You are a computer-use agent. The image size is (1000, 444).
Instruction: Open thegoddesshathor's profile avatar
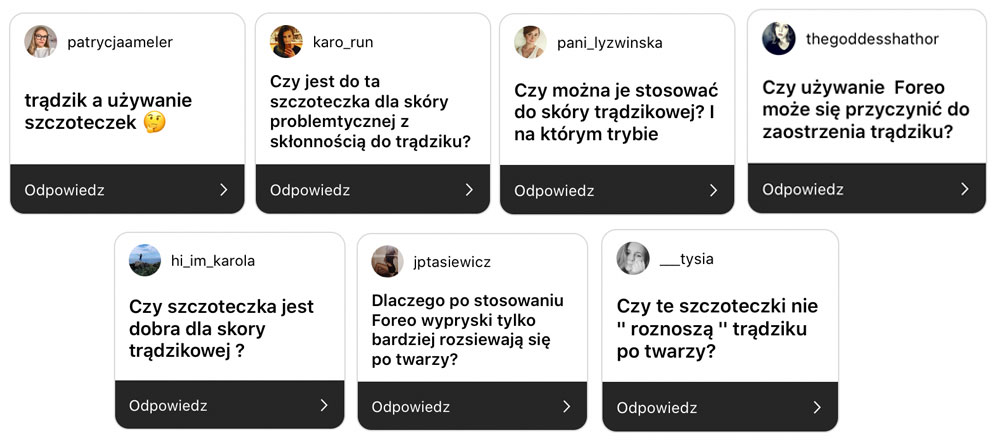point(778,39)
